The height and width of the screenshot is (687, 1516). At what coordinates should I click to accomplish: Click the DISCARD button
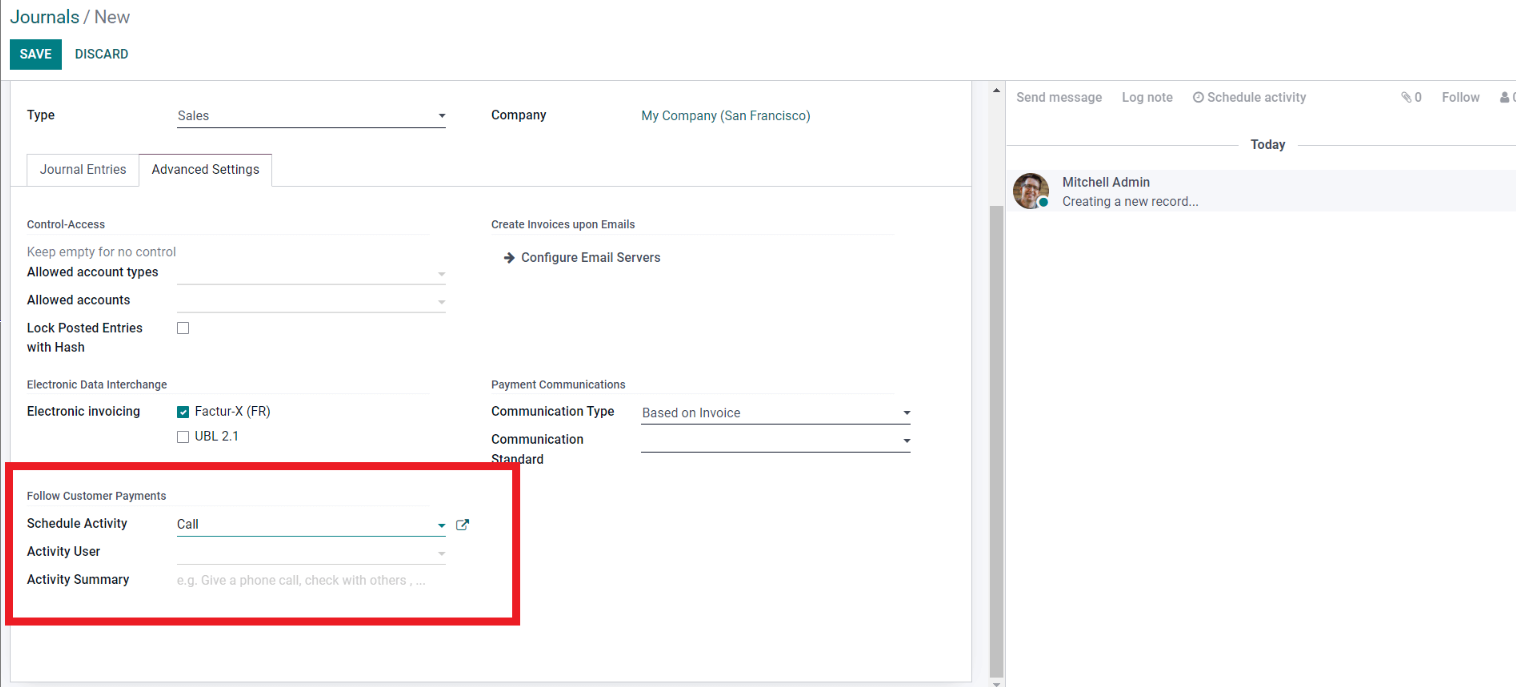[x=101, y=54]
